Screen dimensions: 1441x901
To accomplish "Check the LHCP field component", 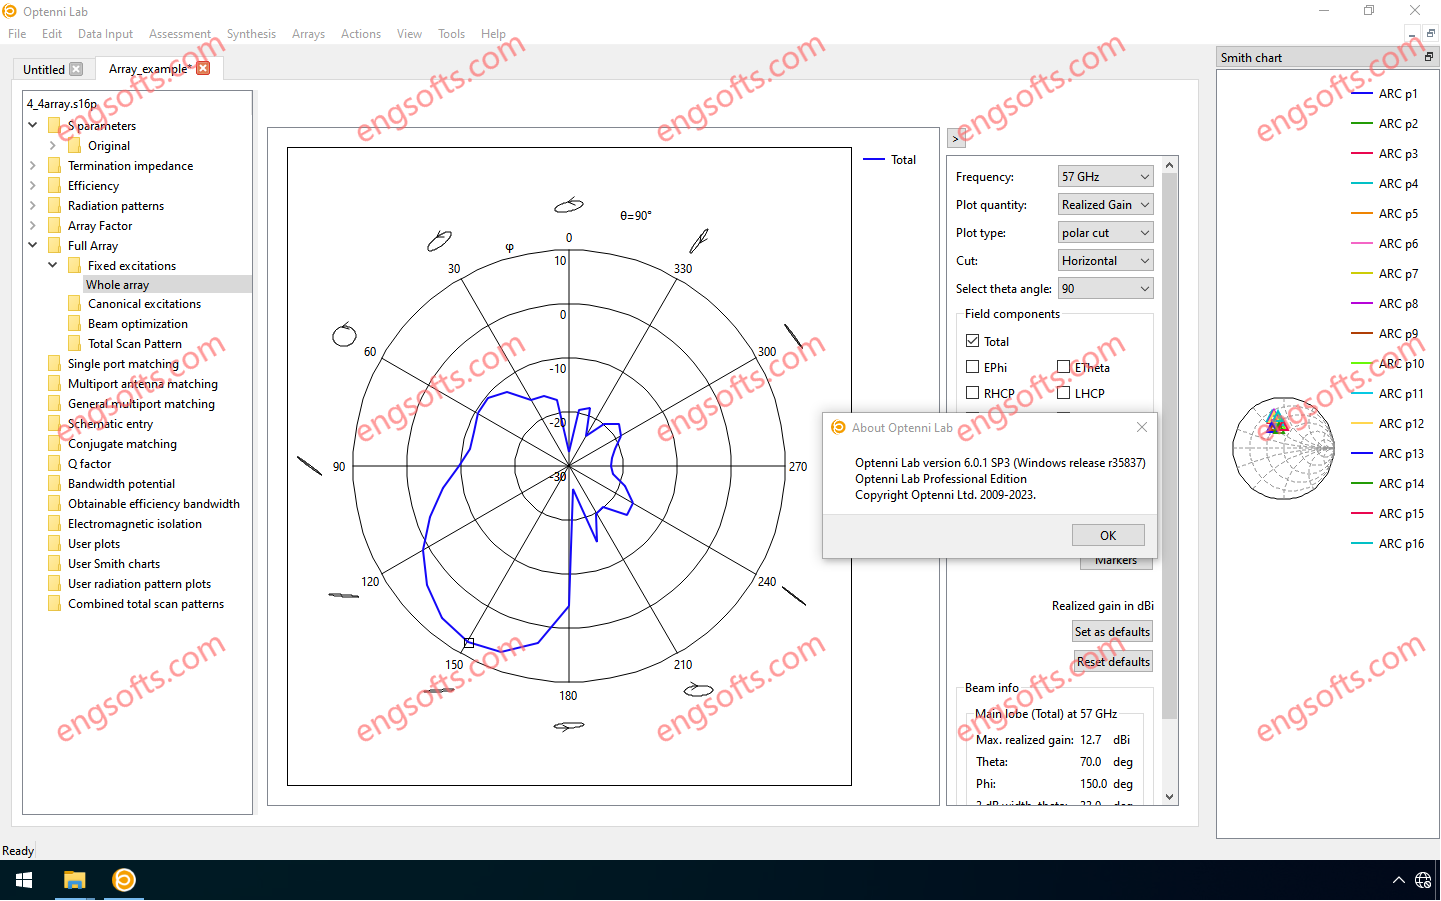I will 1064,393.
